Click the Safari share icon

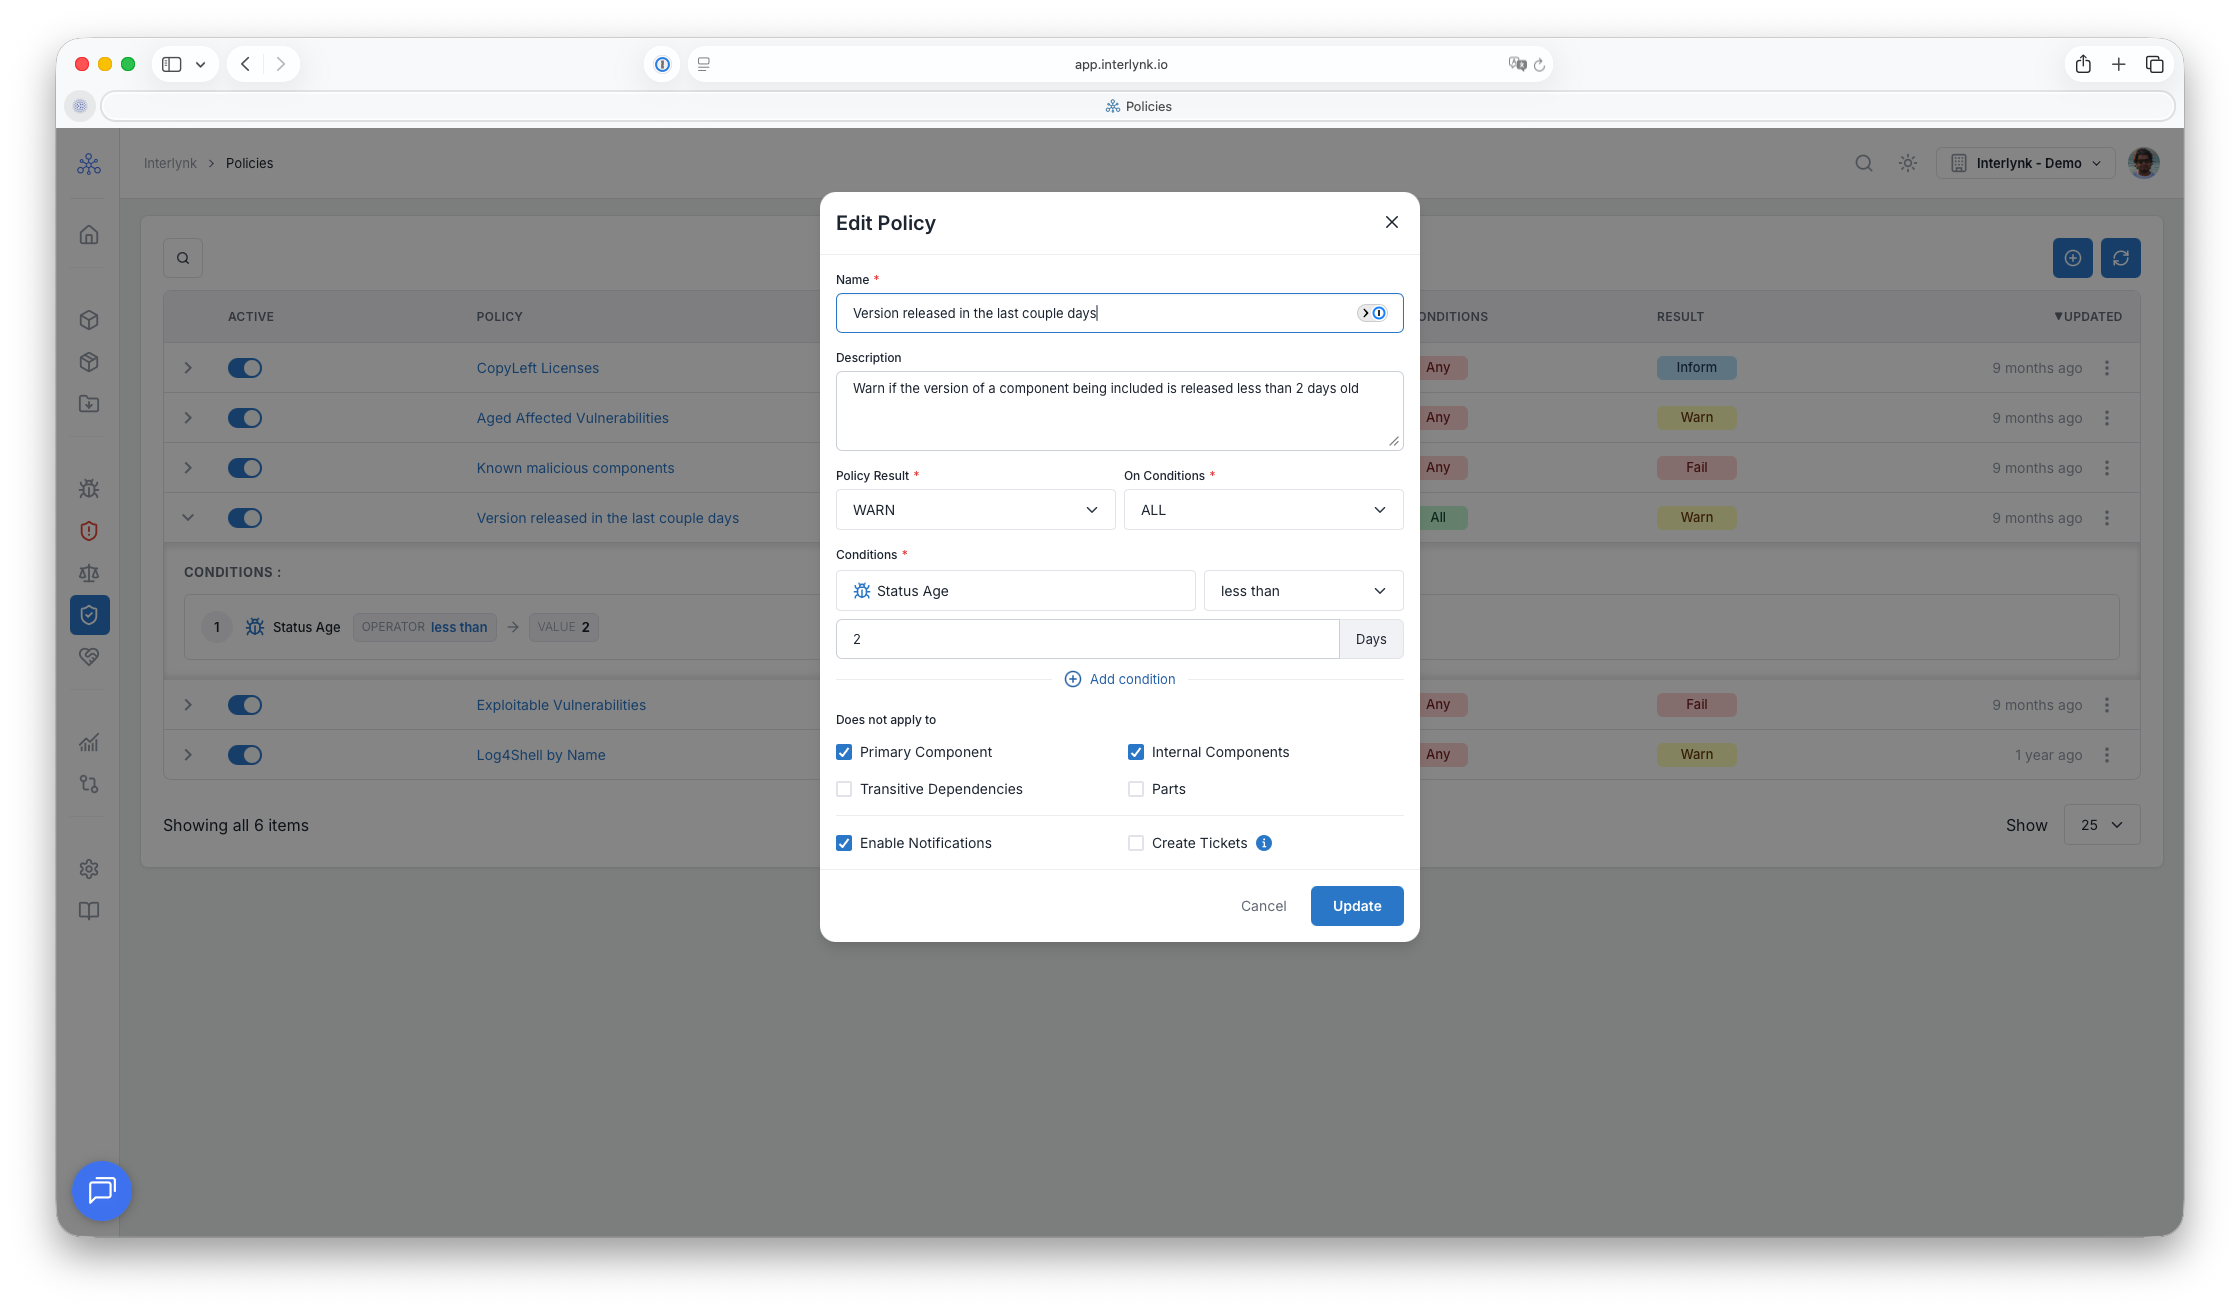(2083, 64)
